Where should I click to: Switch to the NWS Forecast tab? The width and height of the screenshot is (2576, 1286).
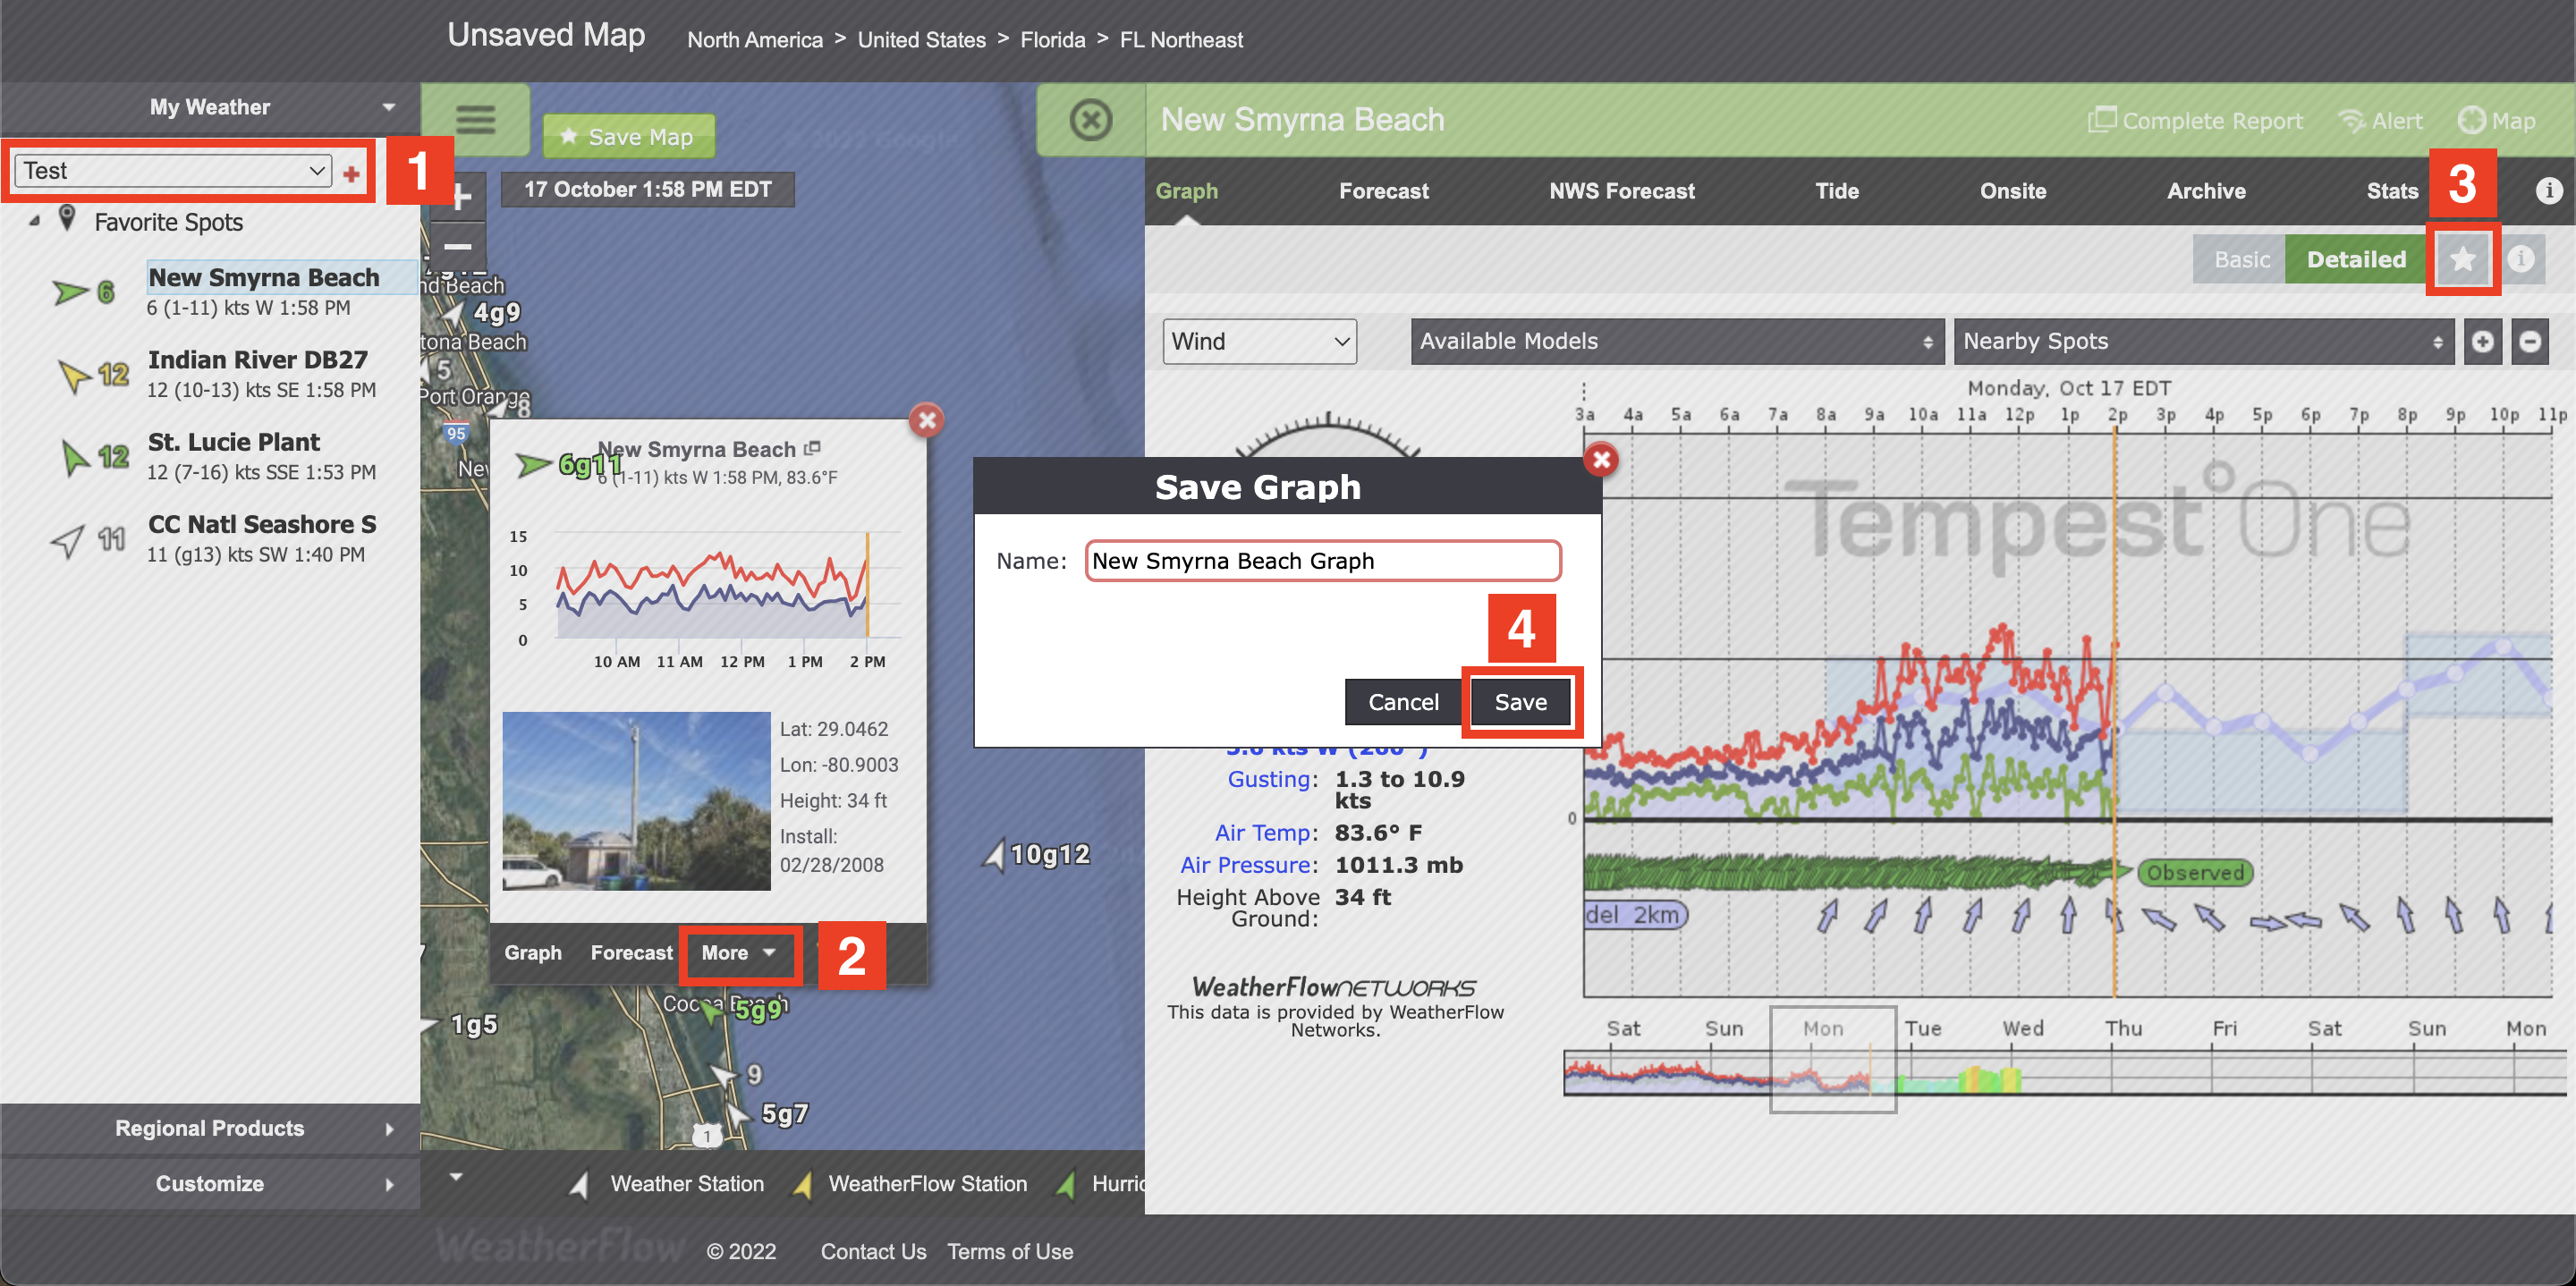1621,191
